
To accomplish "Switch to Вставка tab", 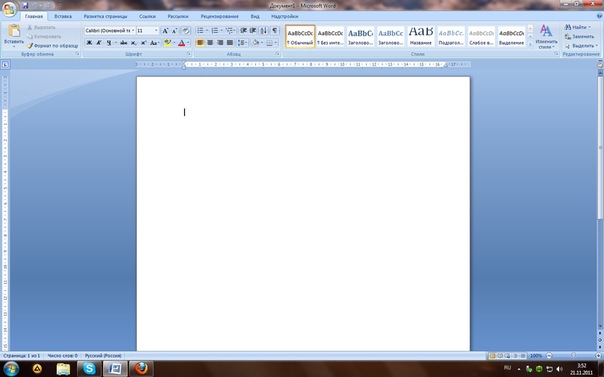I will click(x=63, y=16).
